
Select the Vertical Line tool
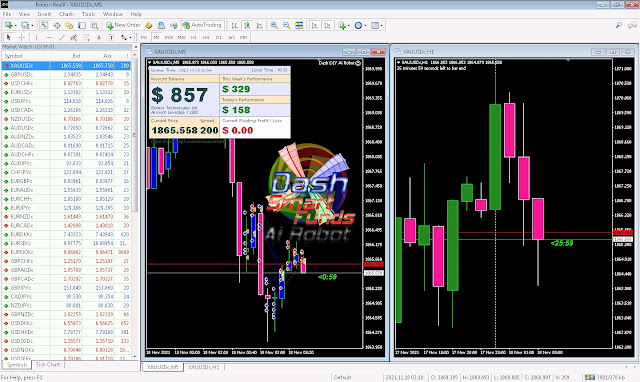36,38
